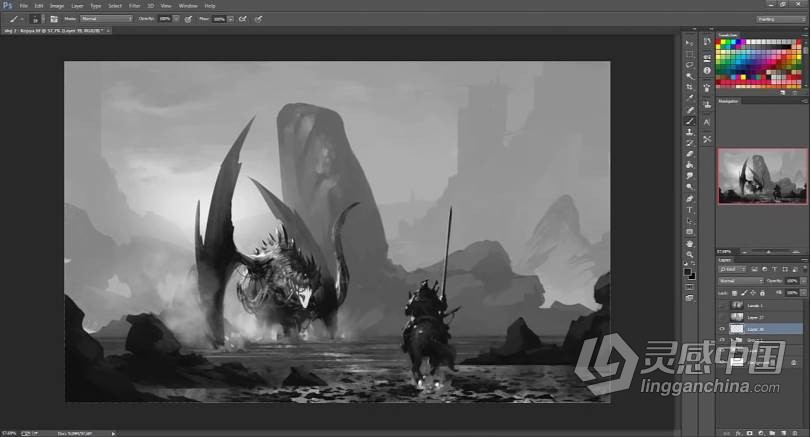Toggle the Brush panel from options bar
Screen dimensions: 810x437
click(54, 19)
